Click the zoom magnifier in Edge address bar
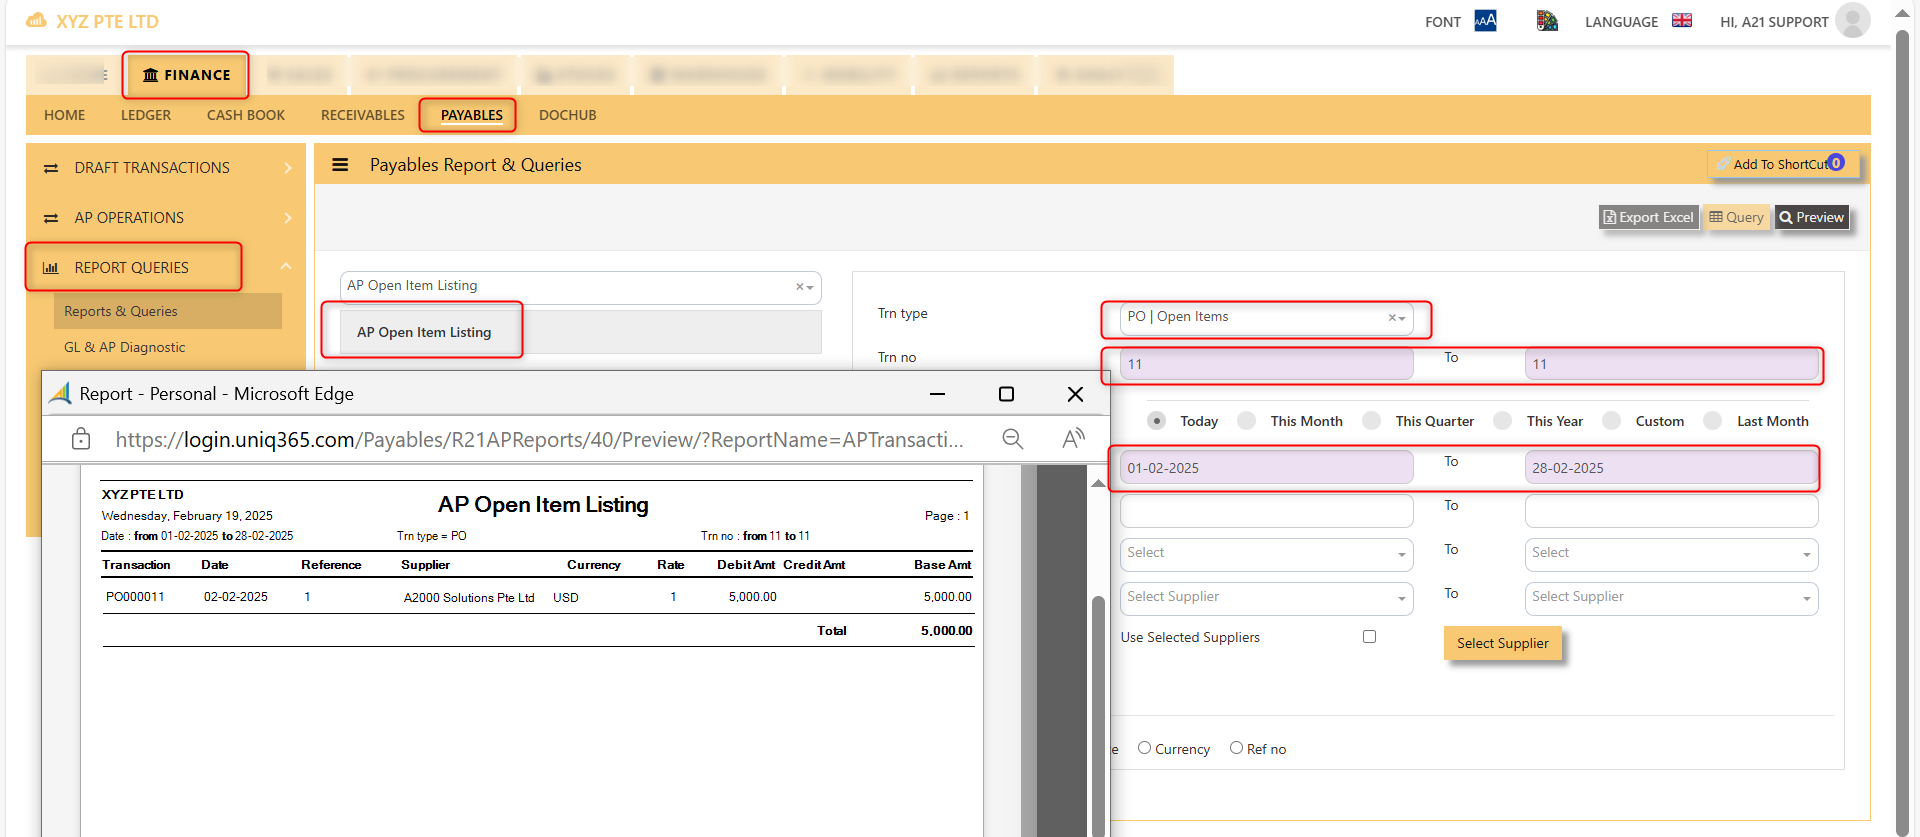Viewport: 1920px width, 837px height. point(1013,439)
